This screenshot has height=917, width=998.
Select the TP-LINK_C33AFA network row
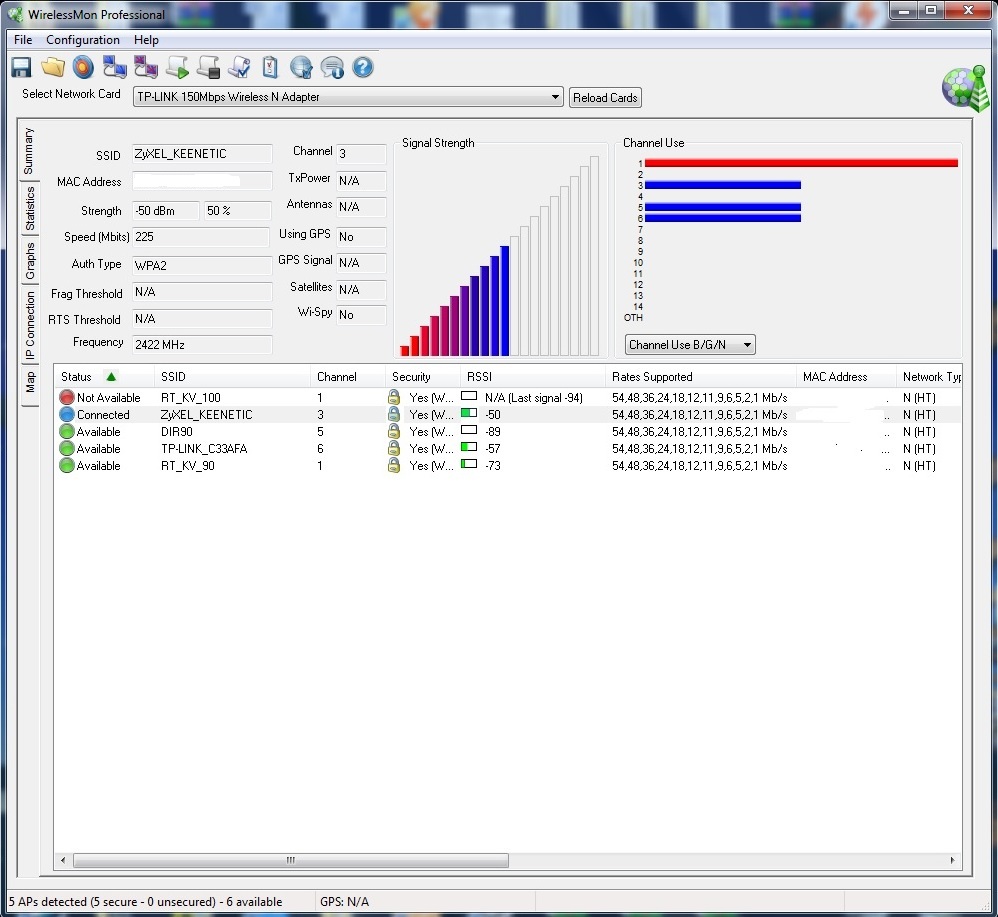coord(204,449)
